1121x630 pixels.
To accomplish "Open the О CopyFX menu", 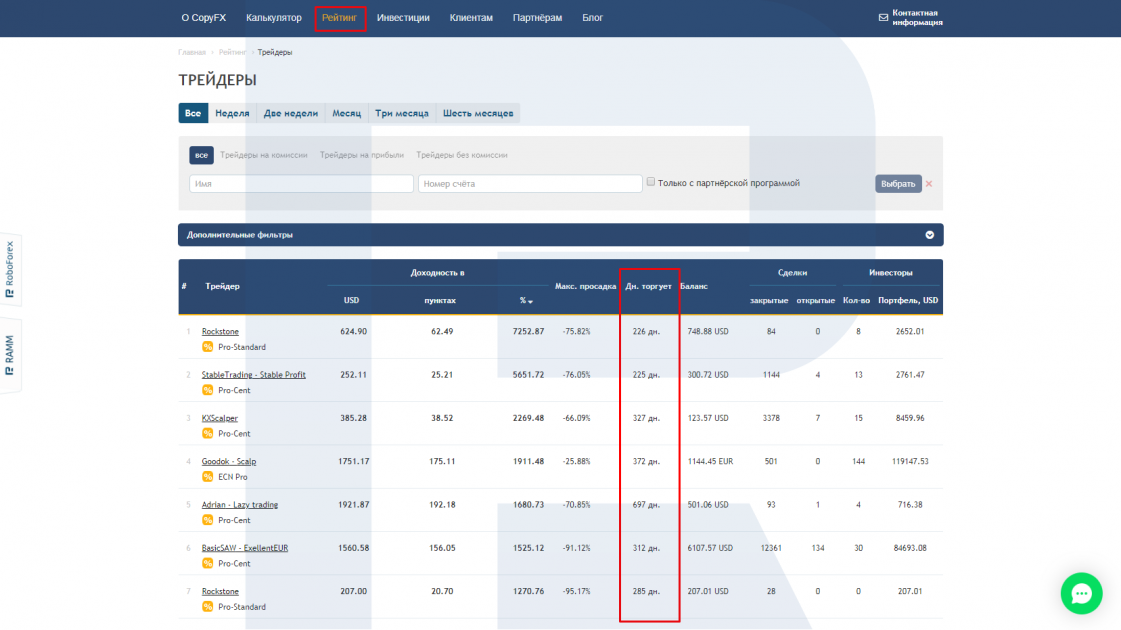I will [204, 18].
